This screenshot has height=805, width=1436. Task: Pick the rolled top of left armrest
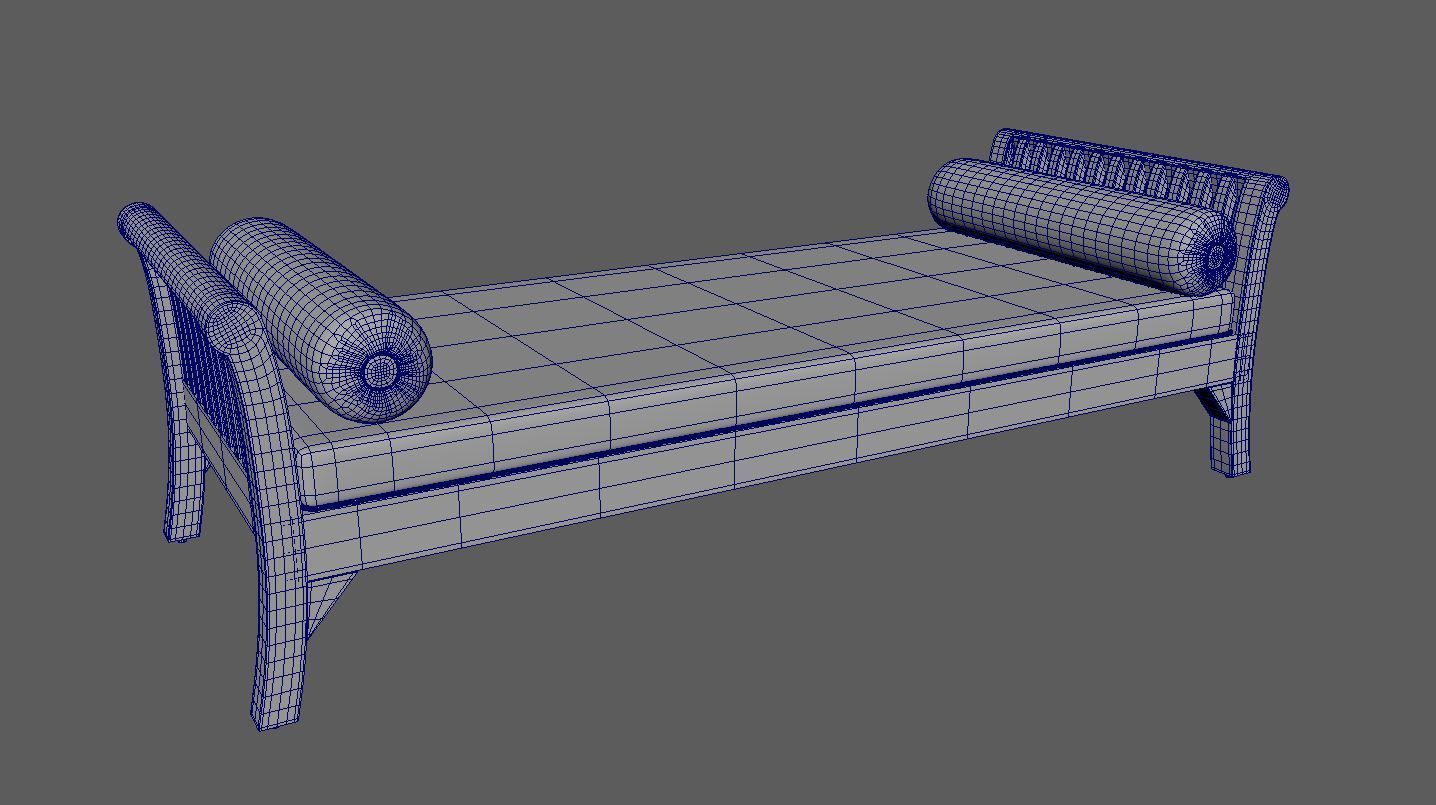click(187, 270)
